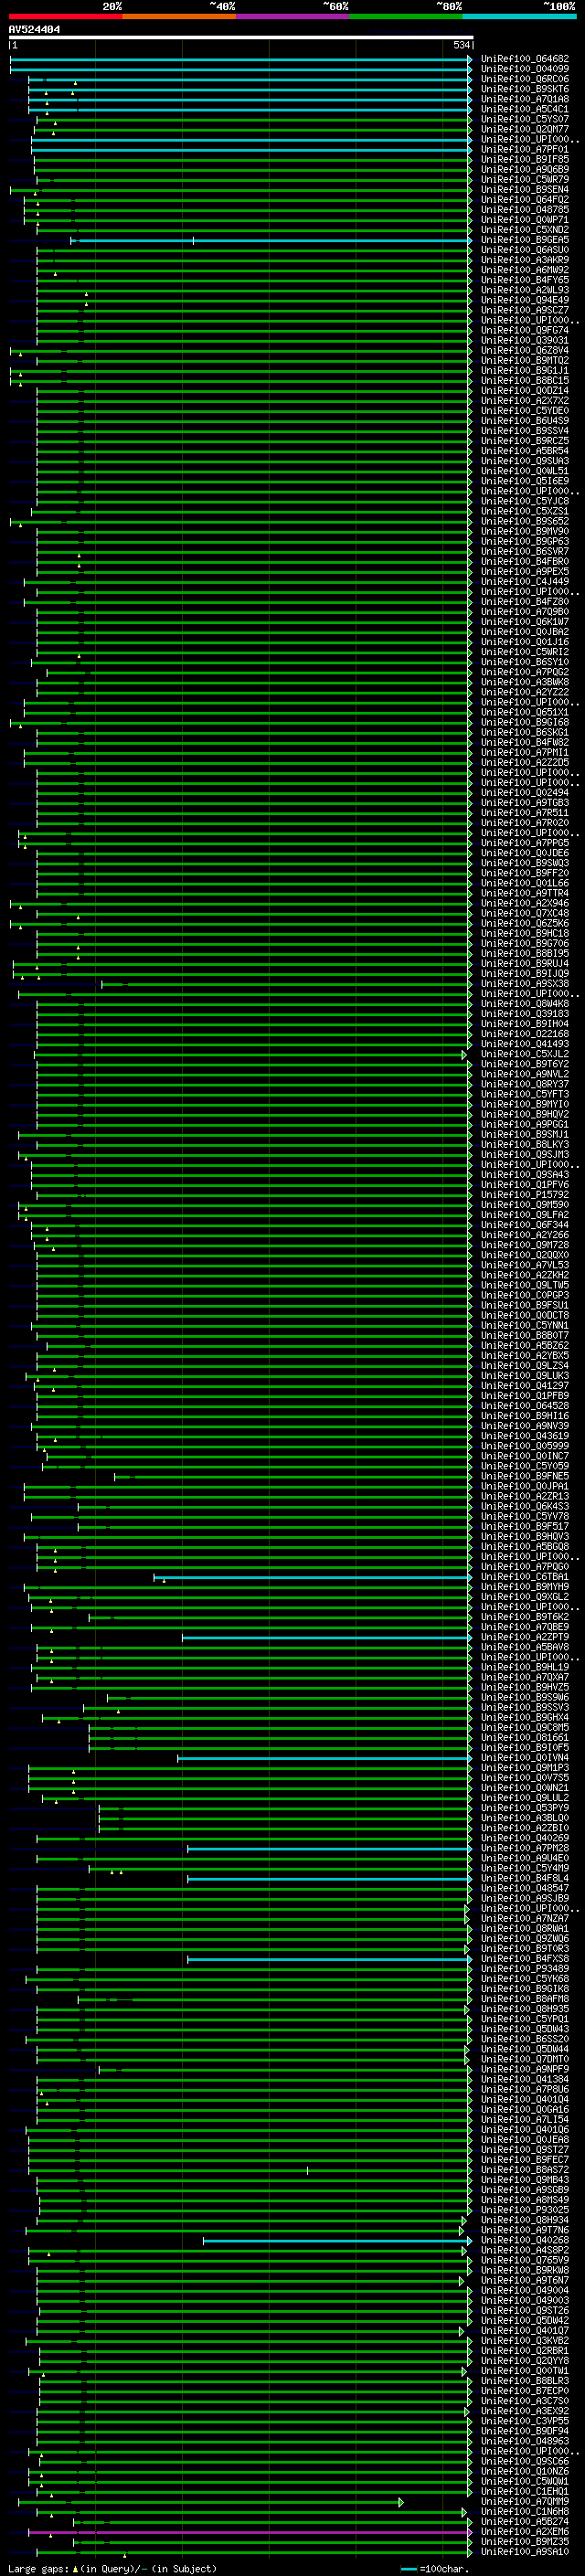Open hit UniRef100_Q3KVB2
Viewport: 585px width, 2576px height.
tap(525, 2341)
